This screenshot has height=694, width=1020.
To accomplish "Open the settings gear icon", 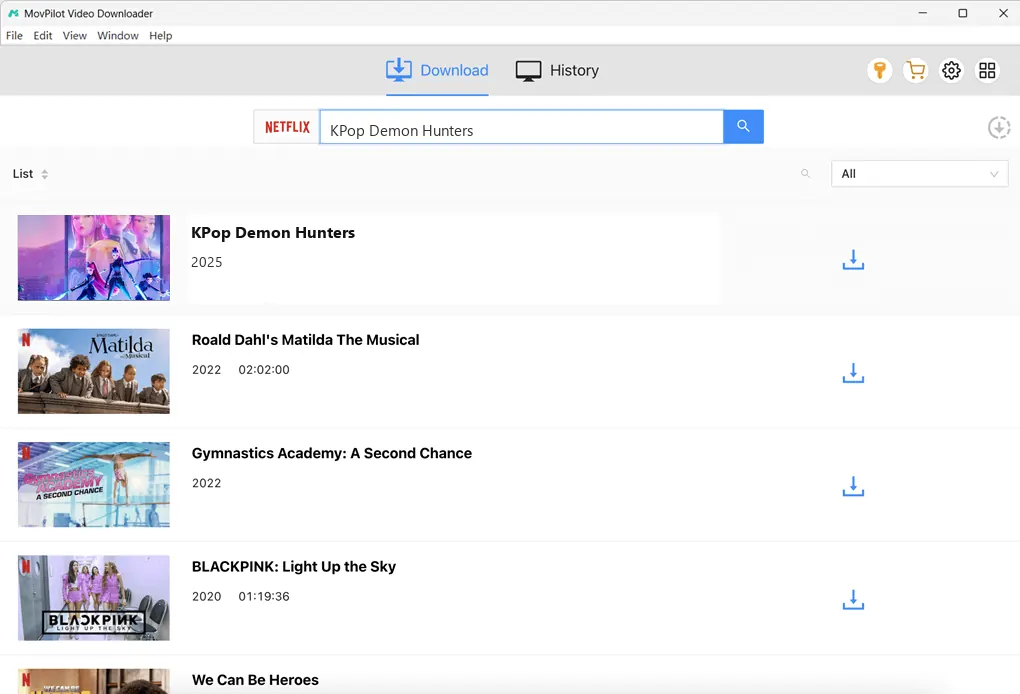I will [951, 70].
